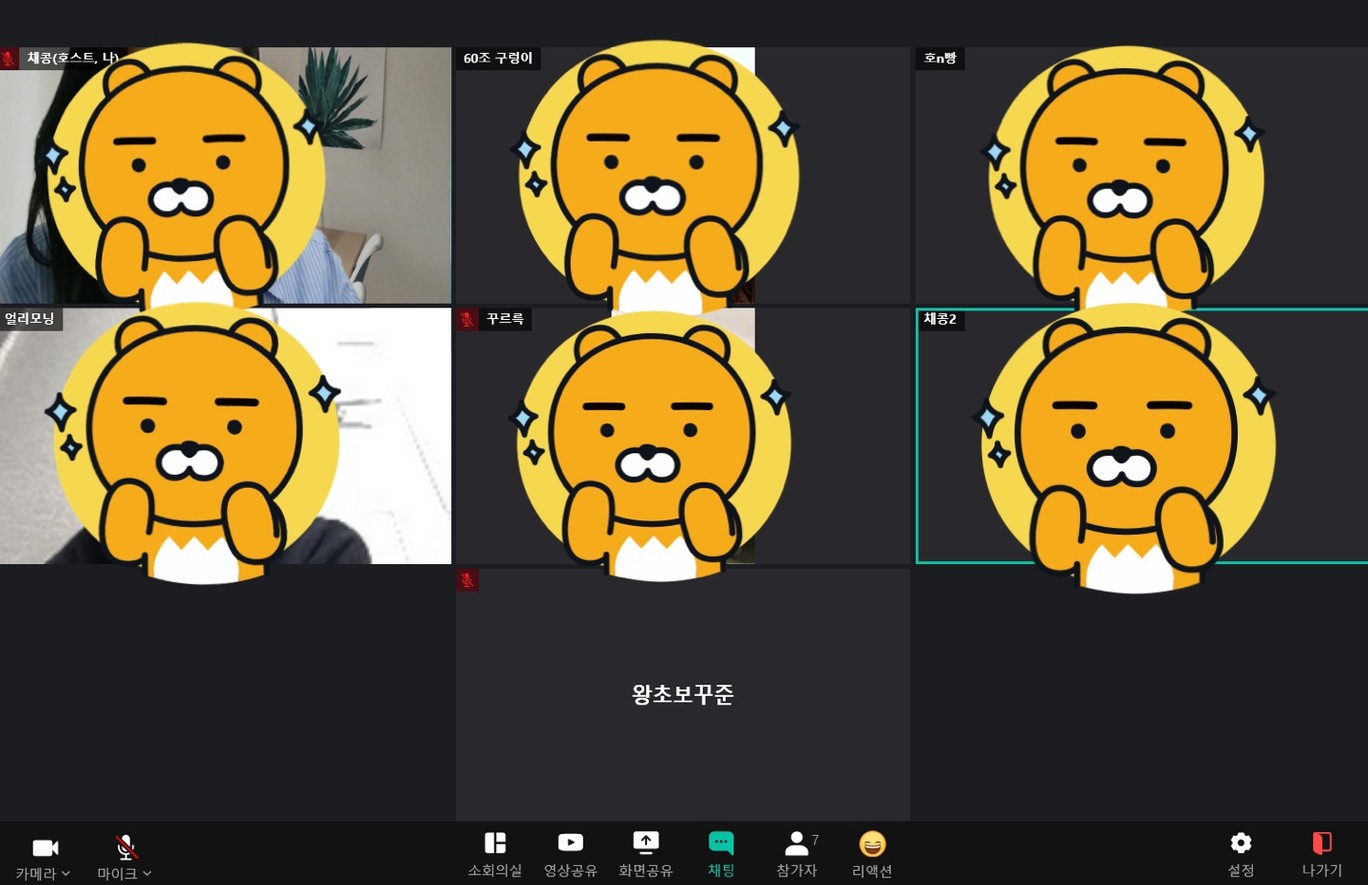Select the 왕초보꾸준 participant tile

click(x=683, y=695)
